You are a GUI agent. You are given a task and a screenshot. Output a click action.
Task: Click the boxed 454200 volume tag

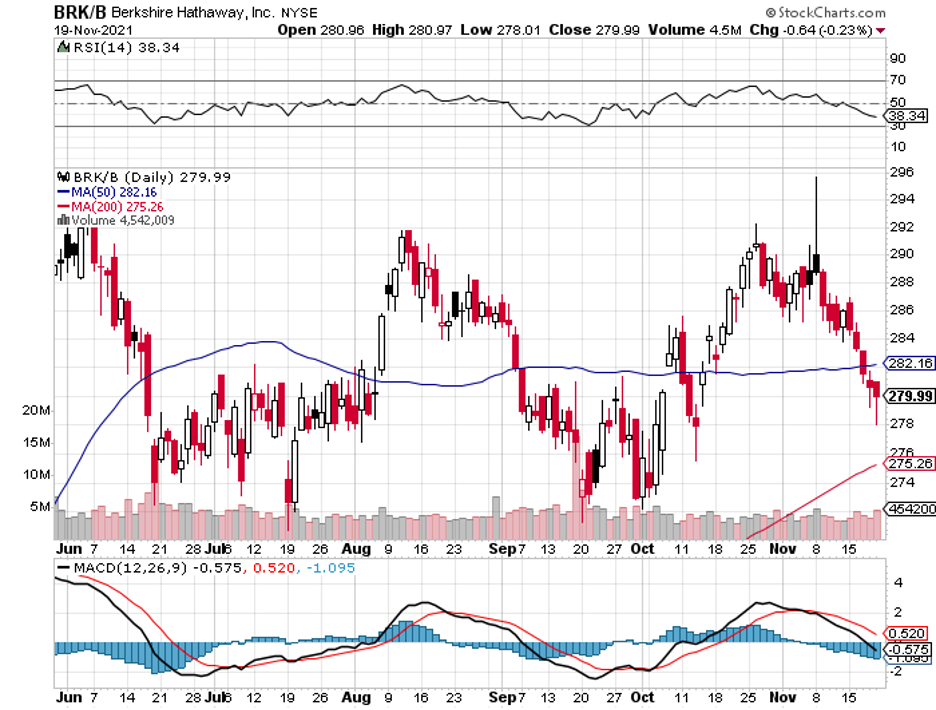(x=911, y=509)
